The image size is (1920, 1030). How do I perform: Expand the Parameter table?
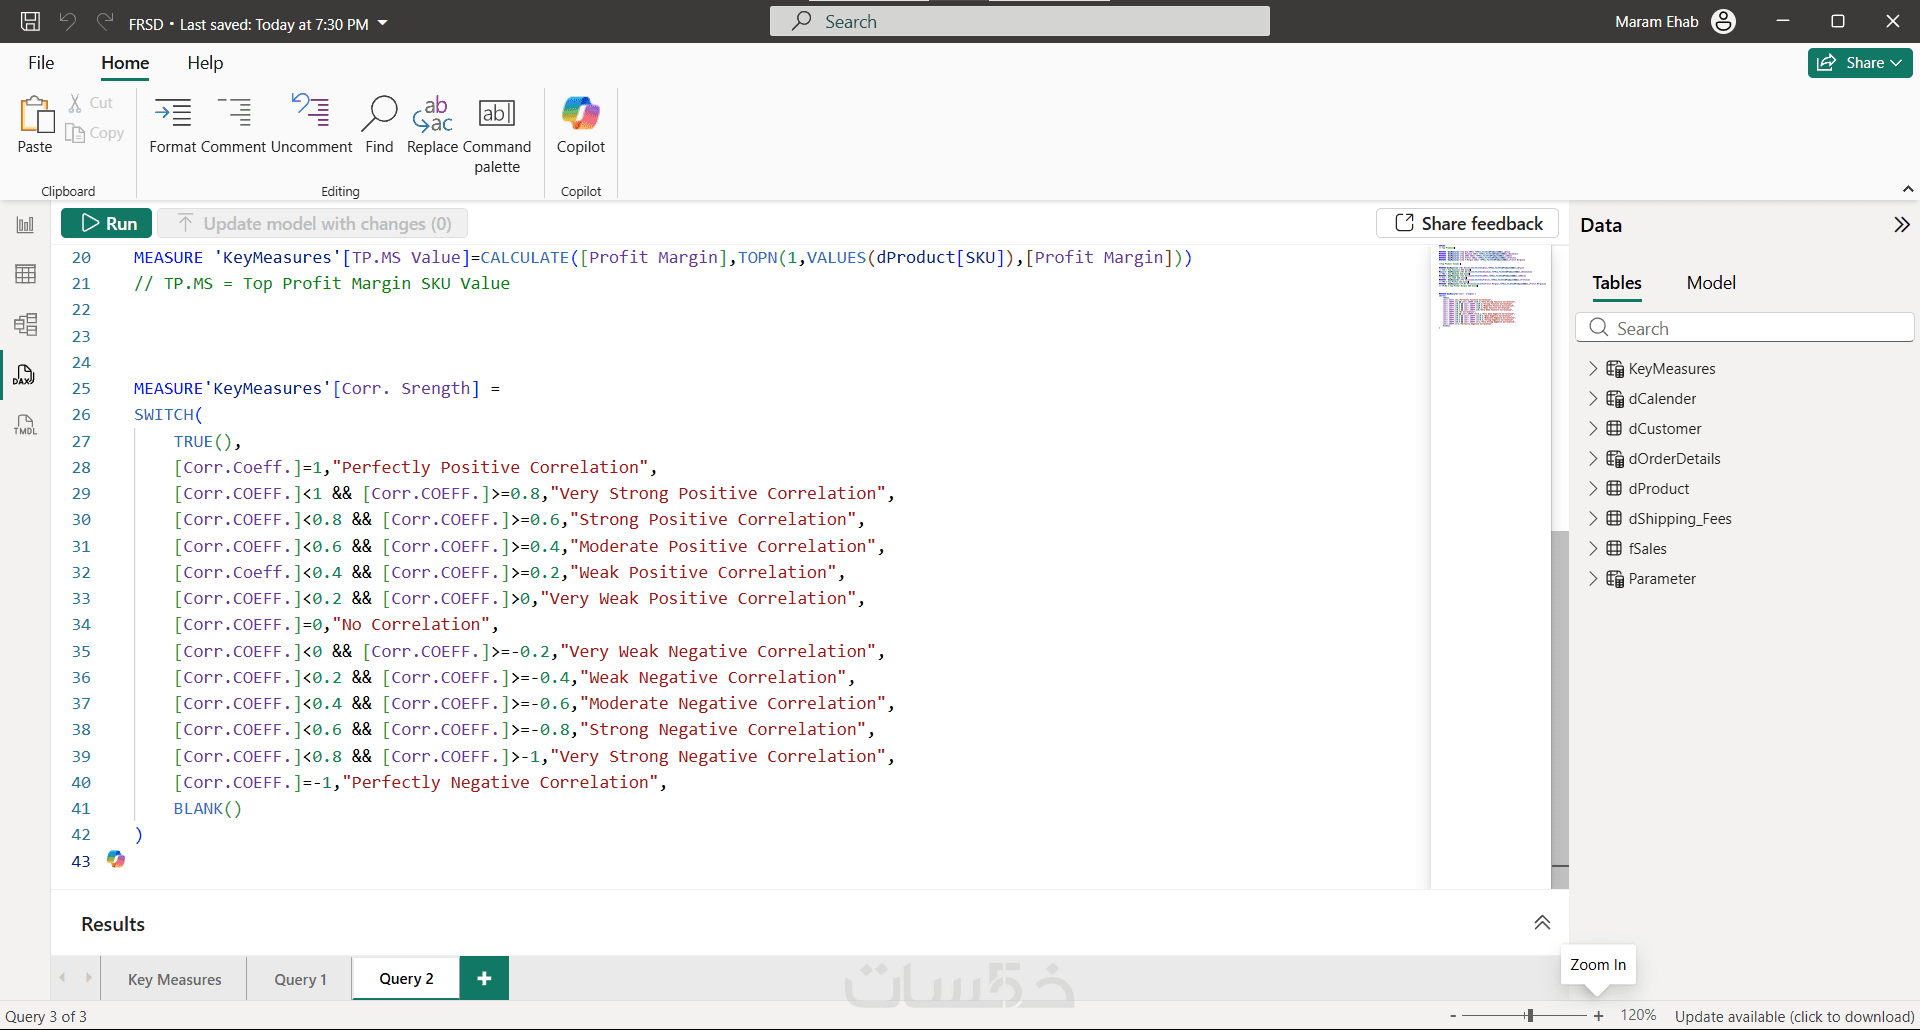coord(1593,579)
